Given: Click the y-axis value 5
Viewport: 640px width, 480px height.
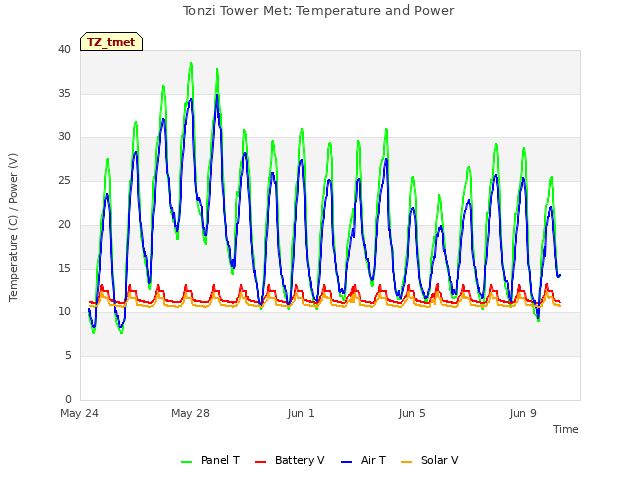Looking at the screenshot, I should click(x=68, y=356).
